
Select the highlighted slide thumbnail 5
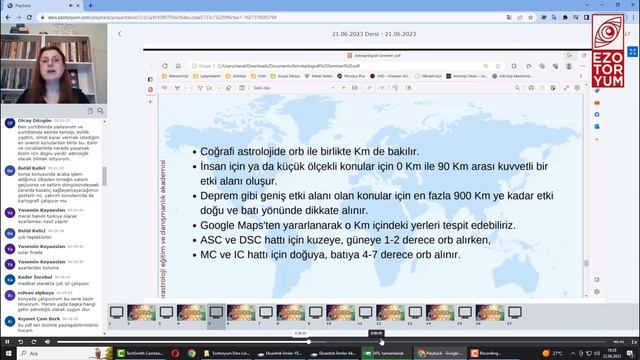point(216,313)
